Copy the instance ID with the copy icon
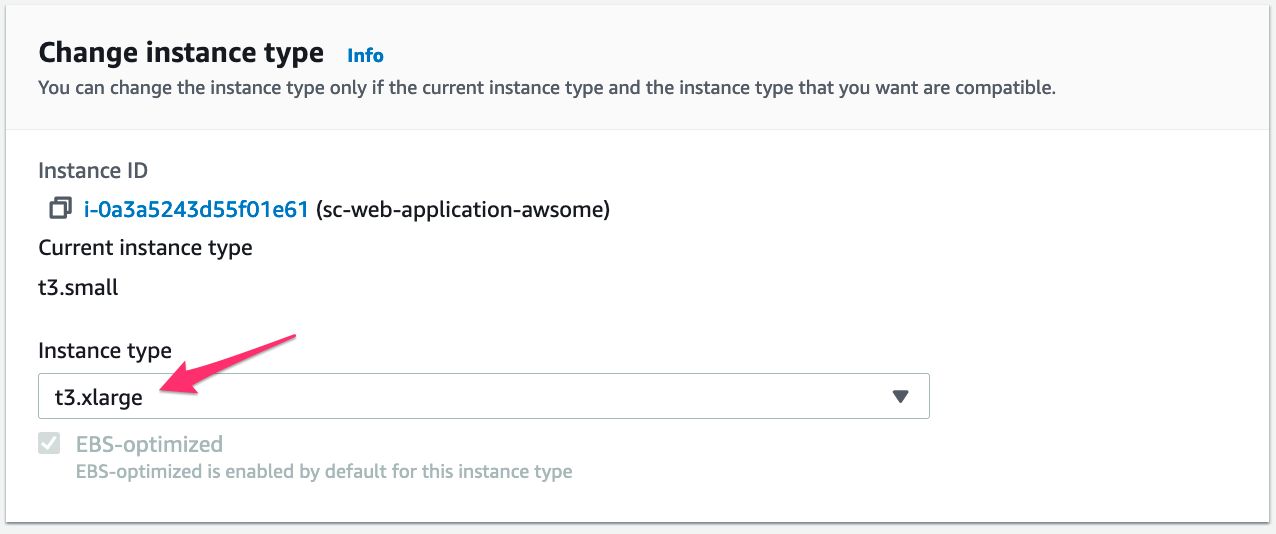This screenshot has height=534, width=1276. (60, 209)
